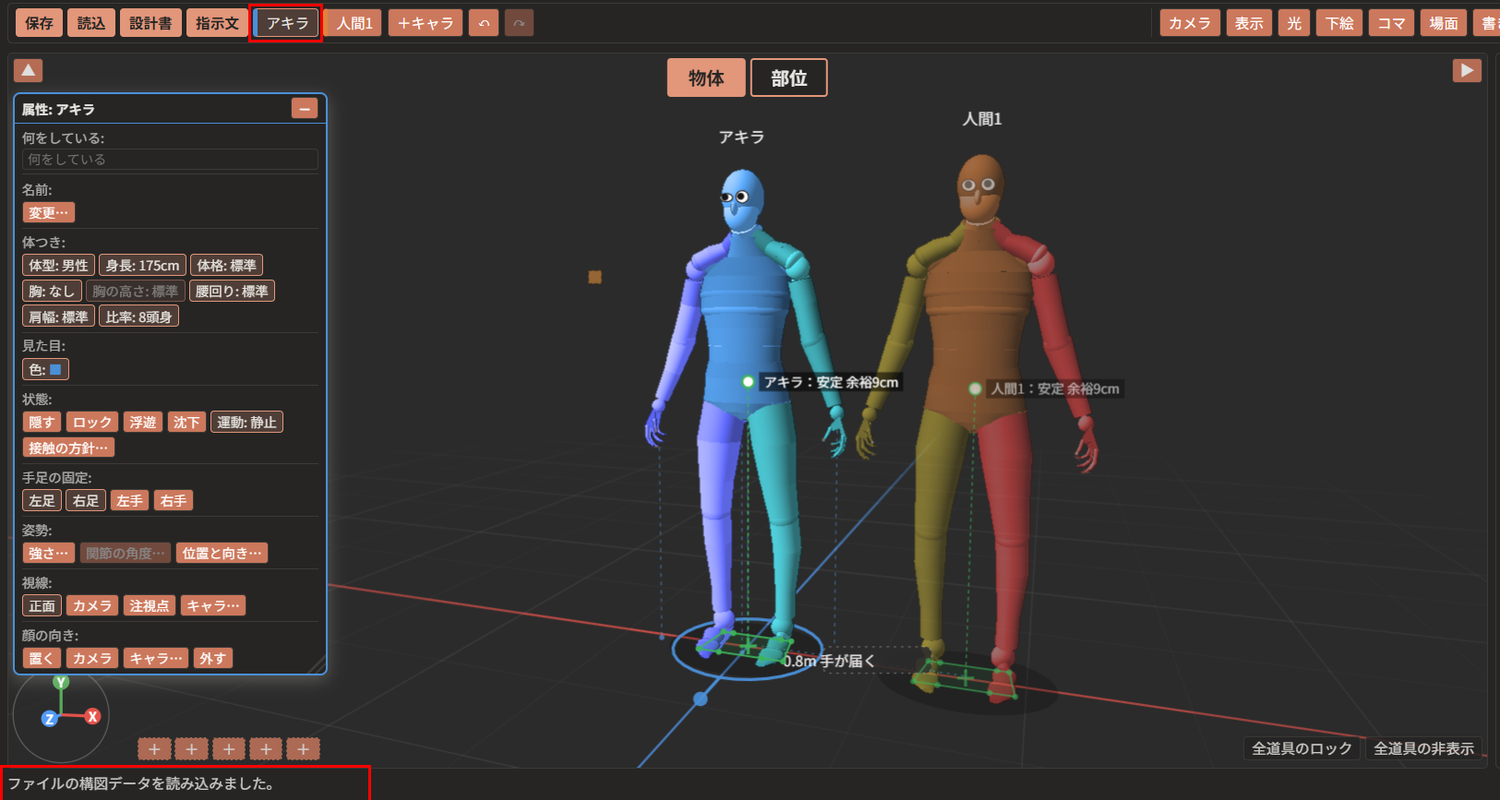Click the 保存 button
The height and width of the screenshot is (800, 1500).
tap(40, 22)
